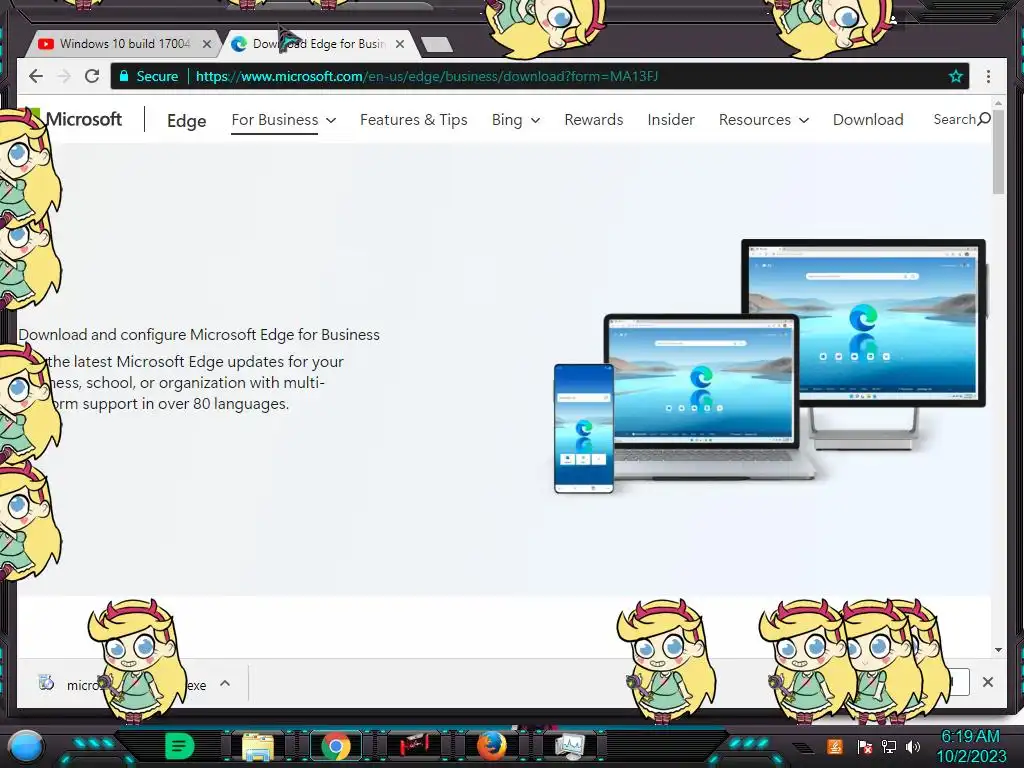This screenshot has width=1024, height=768.
Task: Open site Search with magnifier icon
Action: (962, 120)
